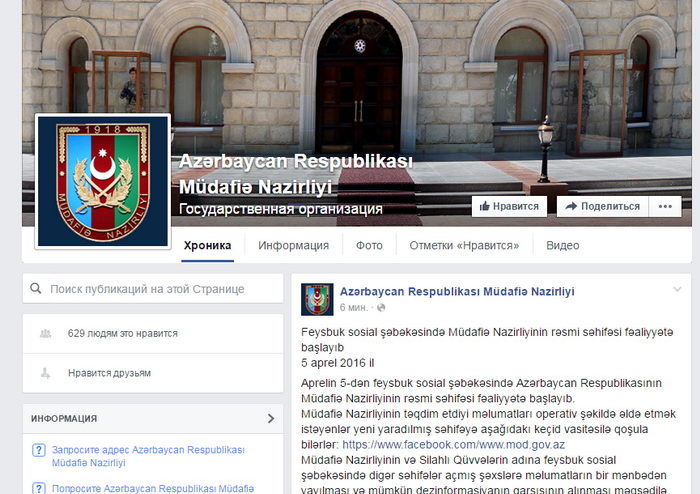Switch to the Хроника tab
Screen dimensions: 700x494
(x=208, y=245)
